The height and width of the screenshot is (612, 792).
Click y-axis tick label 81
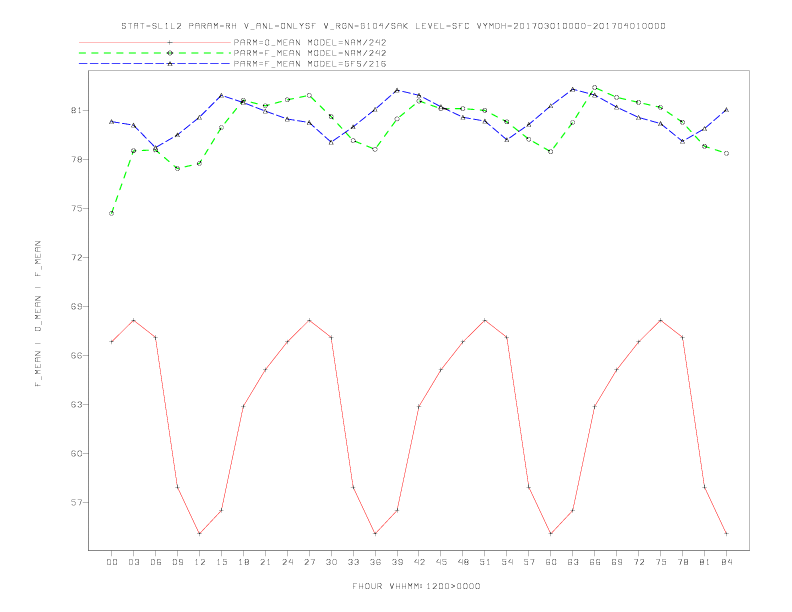click(x=77, y=110)
